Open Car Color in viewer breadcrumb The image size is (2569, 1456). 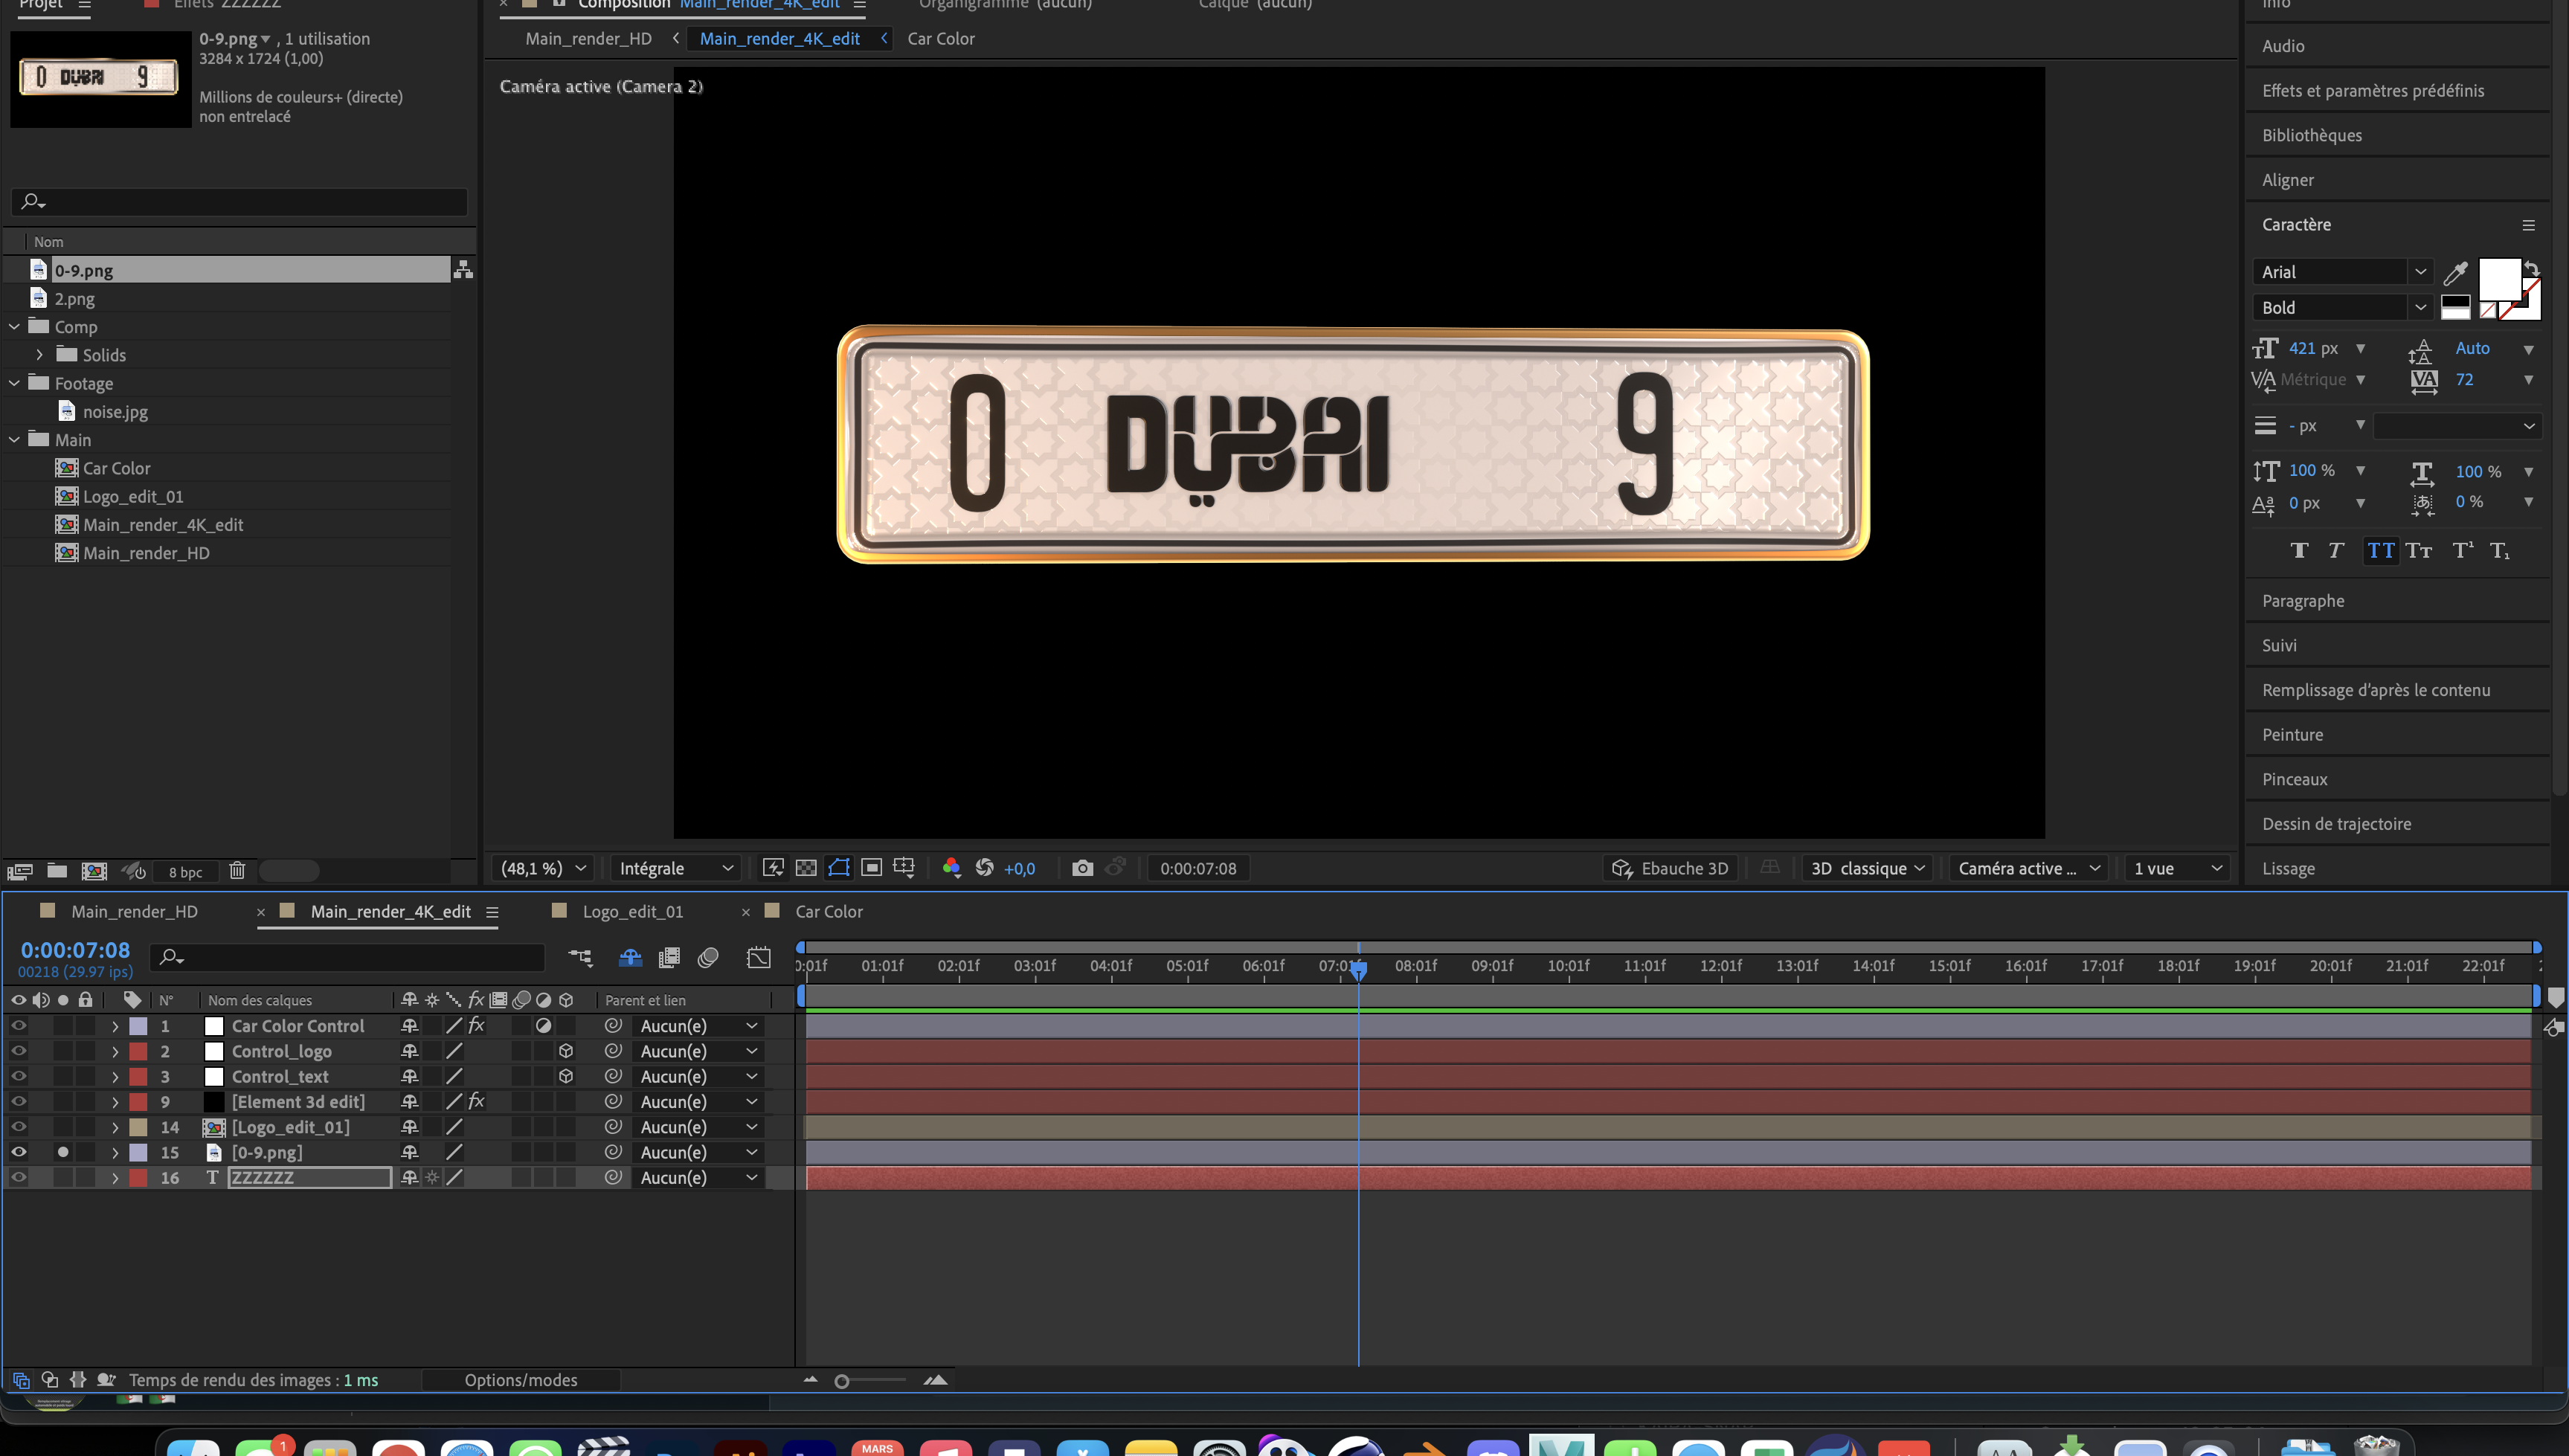coord(940,39)
